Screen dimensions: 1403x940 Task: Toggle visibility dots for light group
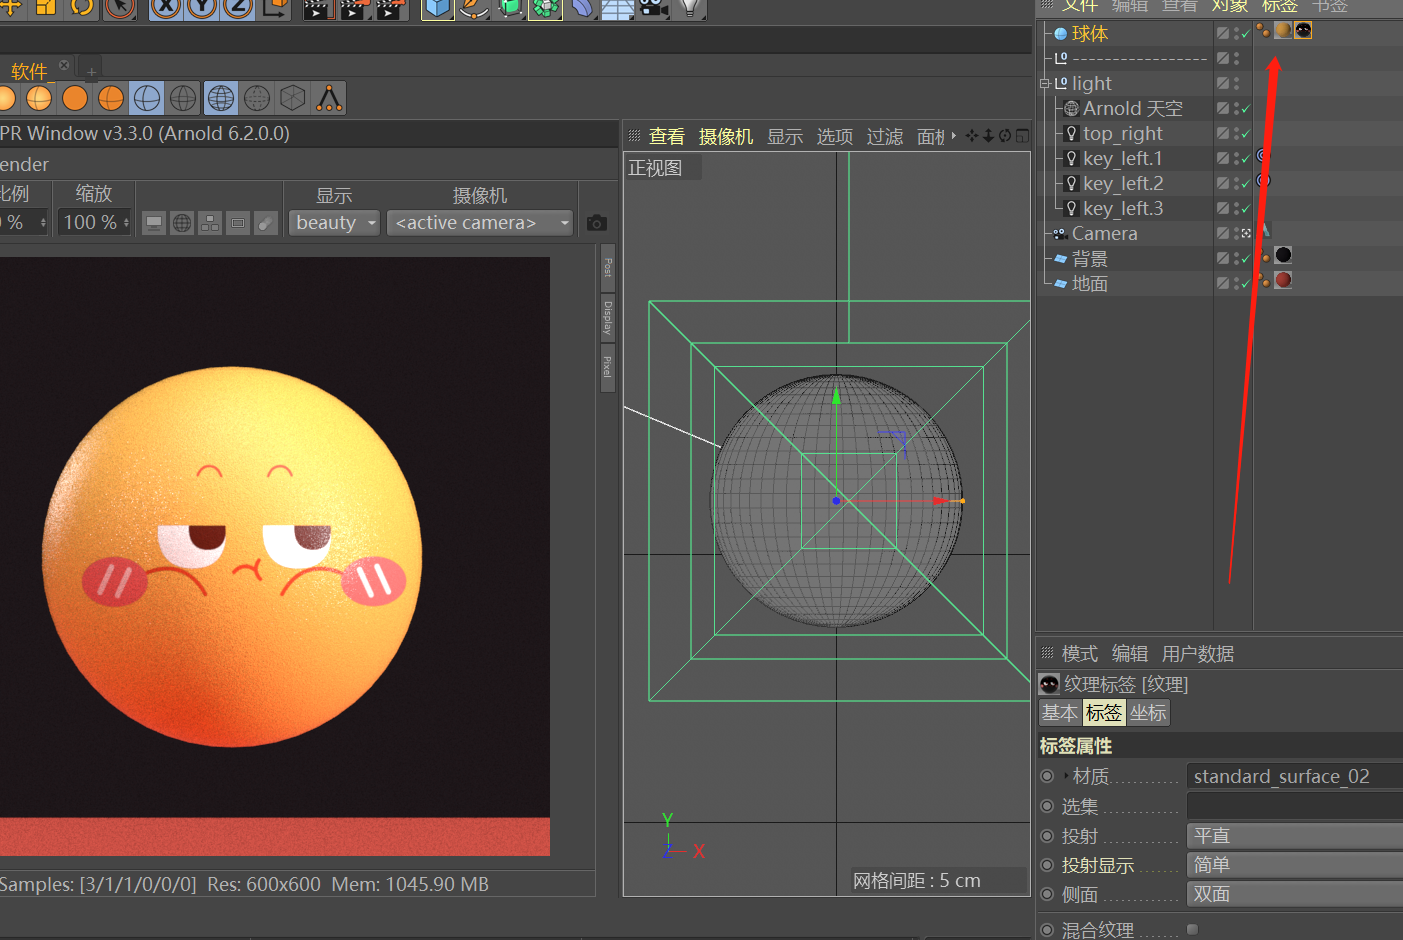(x=1236, y=83)
